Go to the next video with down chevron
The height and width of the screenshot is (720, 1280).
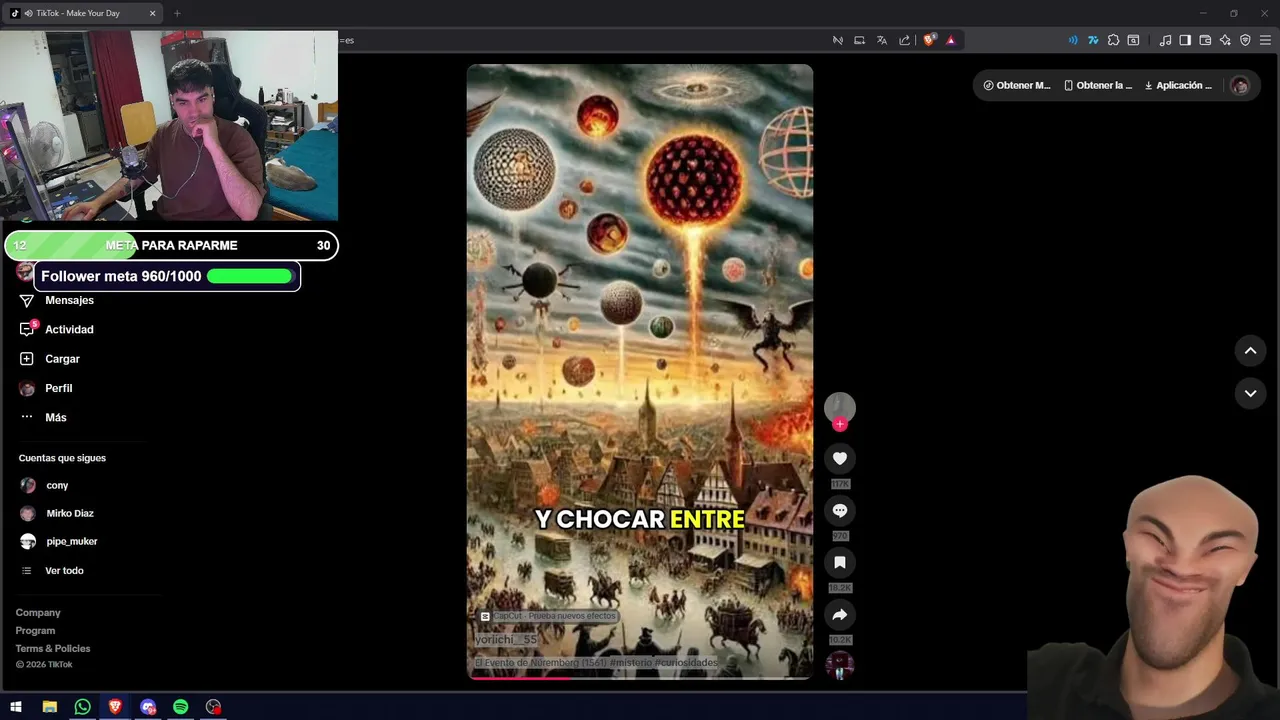(1250, 394)
